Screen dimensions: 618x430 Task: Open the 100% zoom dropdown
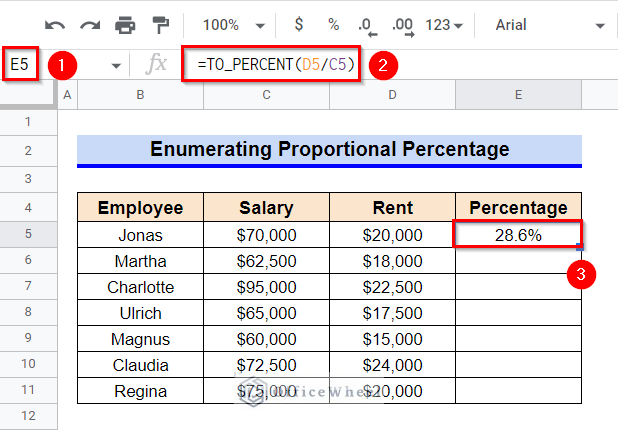(x=233, y=25)
